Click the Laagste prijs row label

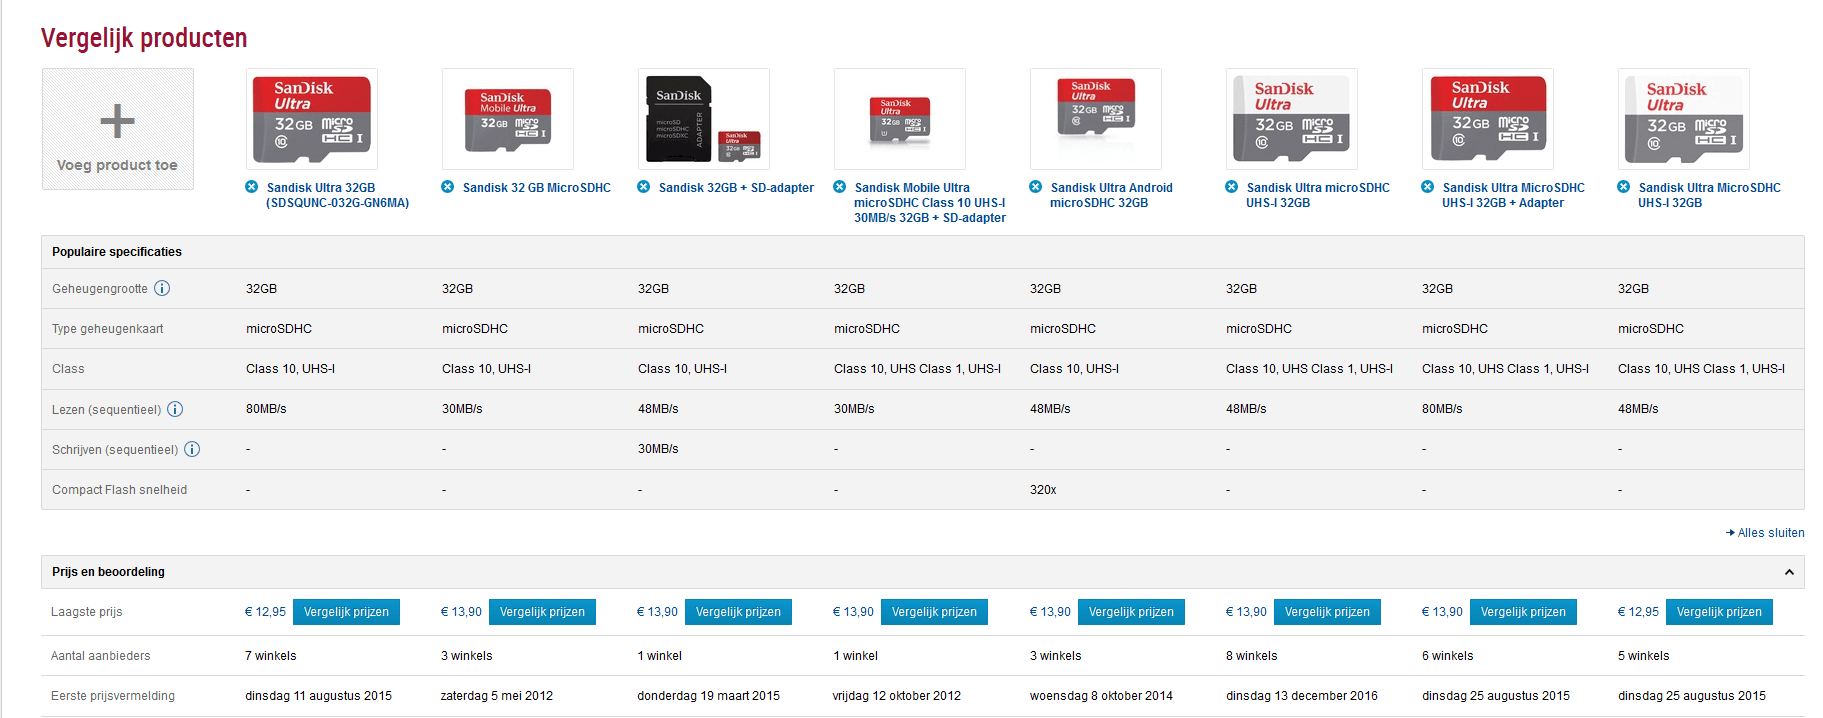click(87, 612)
